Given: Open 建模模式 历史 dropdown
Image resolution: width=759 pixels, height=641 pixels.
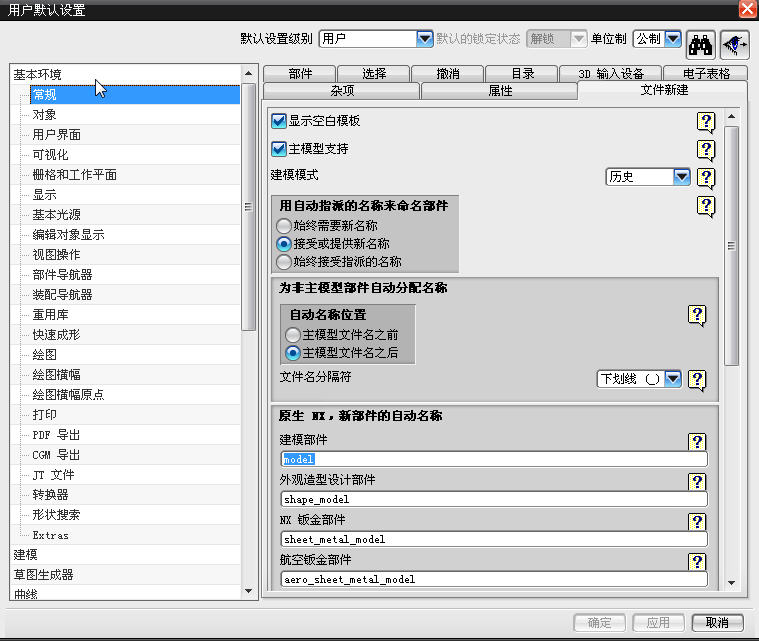Looking at the screenshot, I should click(682, 177).
